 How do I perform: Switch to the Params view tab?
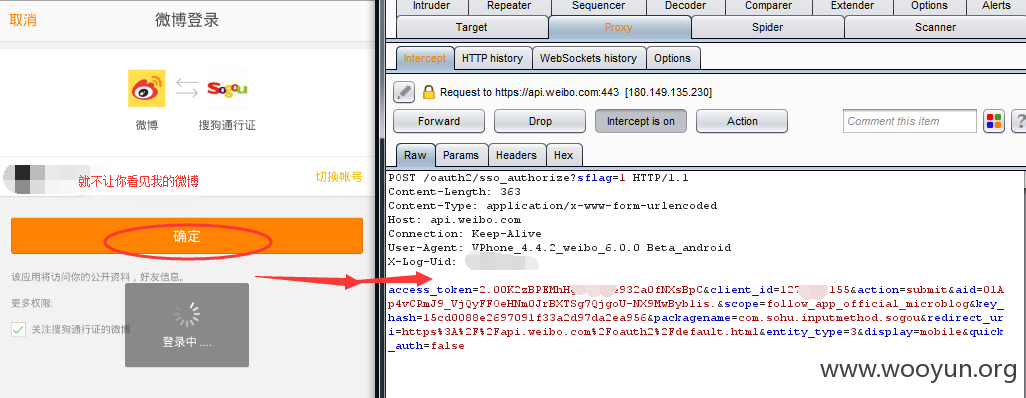pyautogui.click(x=461, y=155)
